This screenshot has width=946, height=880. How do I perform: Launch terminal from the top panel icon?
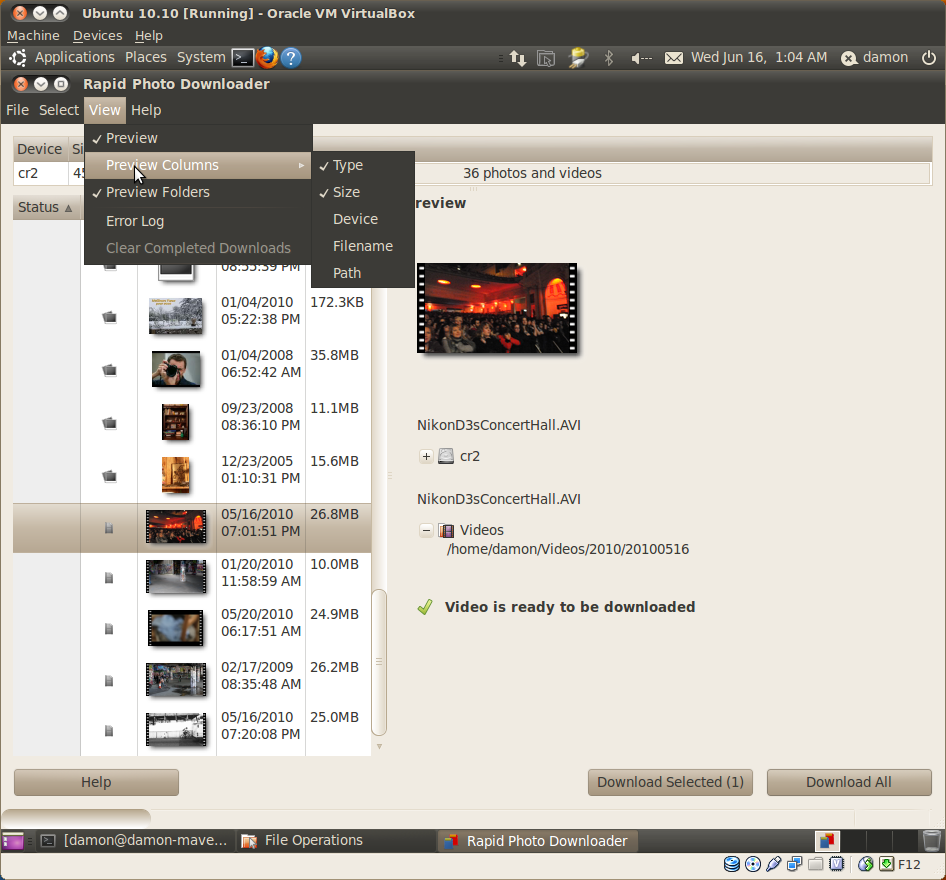[x=242, y=58]
